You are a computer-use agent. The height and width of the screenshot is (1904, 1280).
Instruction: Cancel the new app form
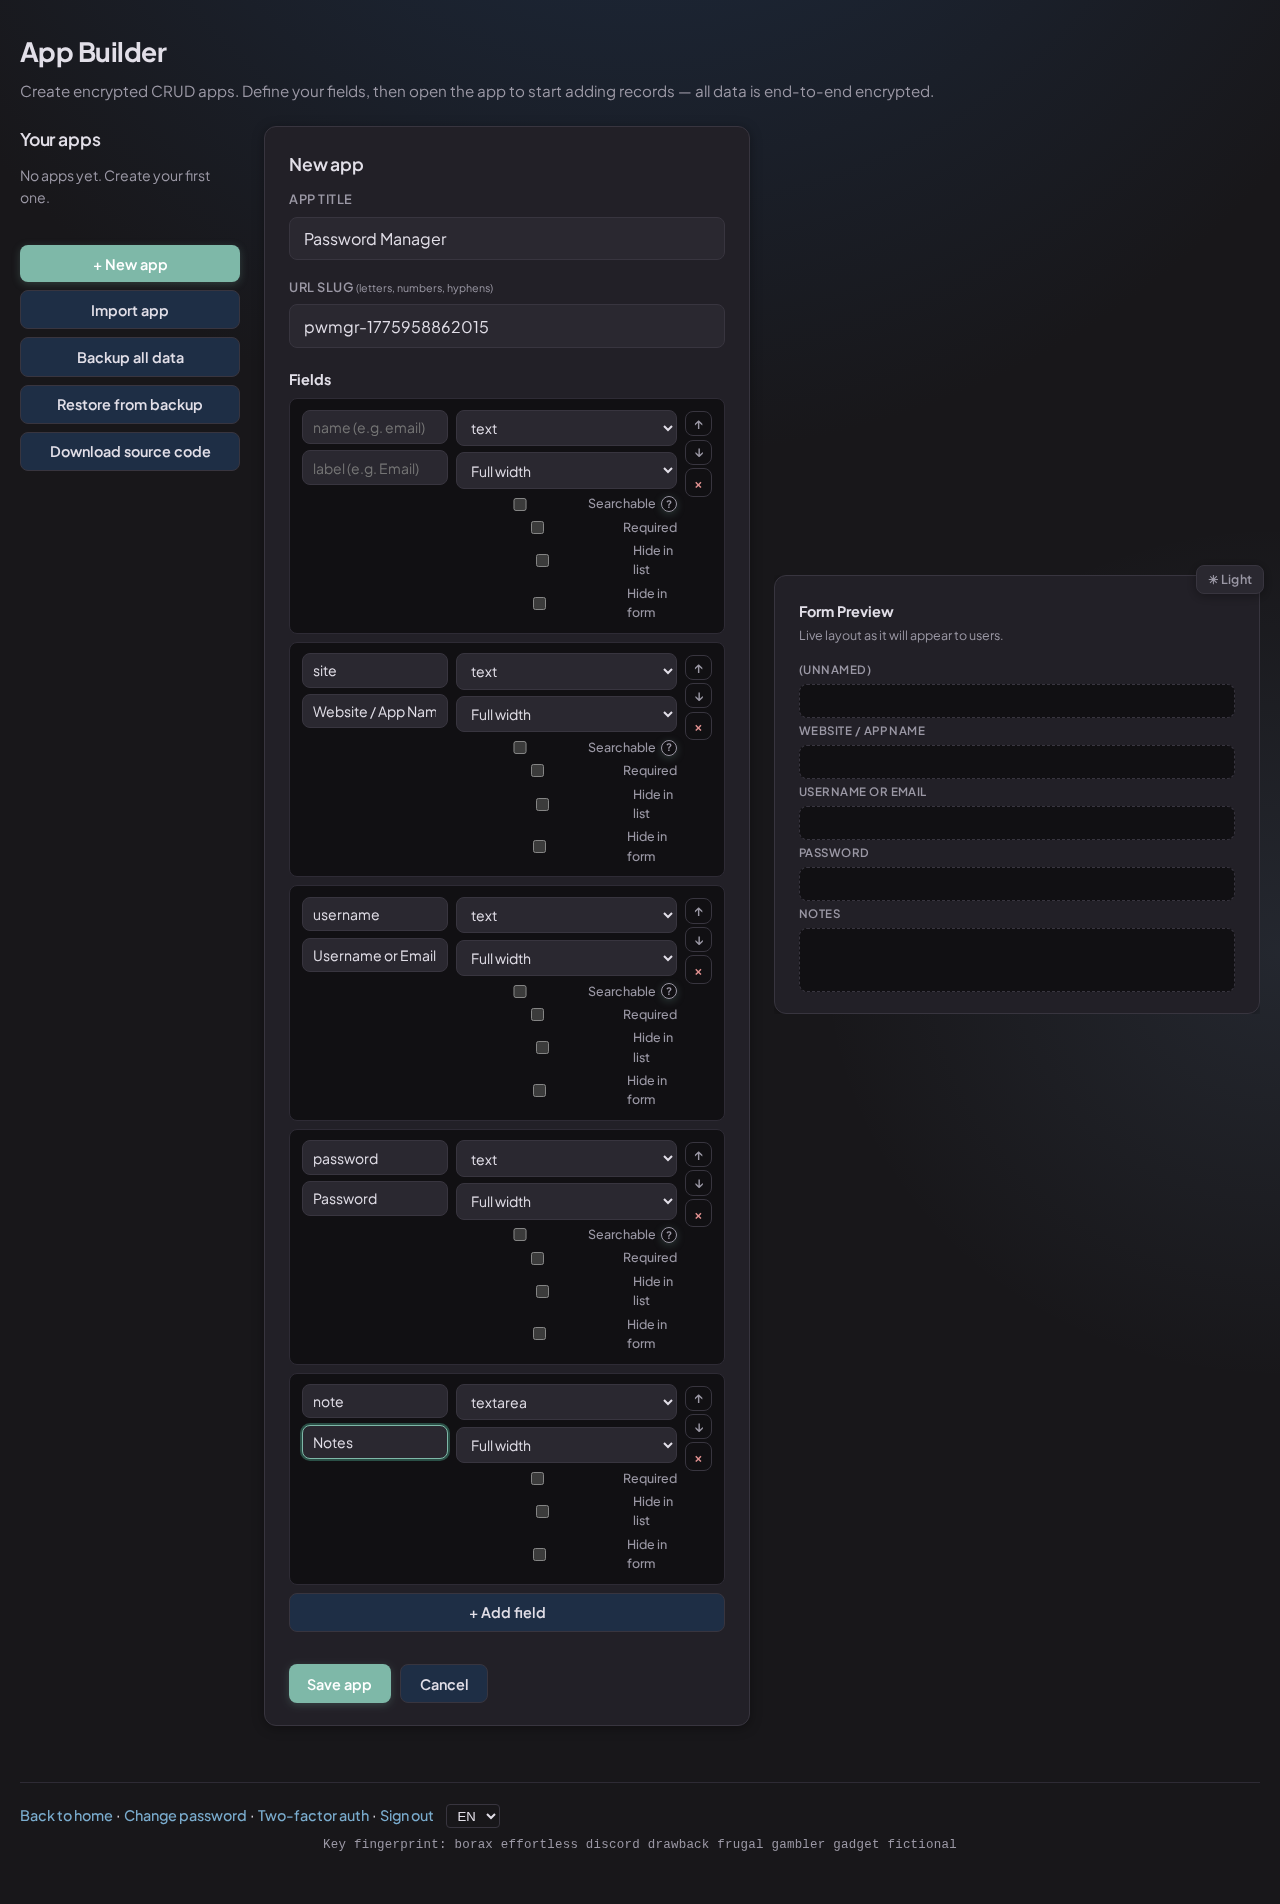point(444,1684)
